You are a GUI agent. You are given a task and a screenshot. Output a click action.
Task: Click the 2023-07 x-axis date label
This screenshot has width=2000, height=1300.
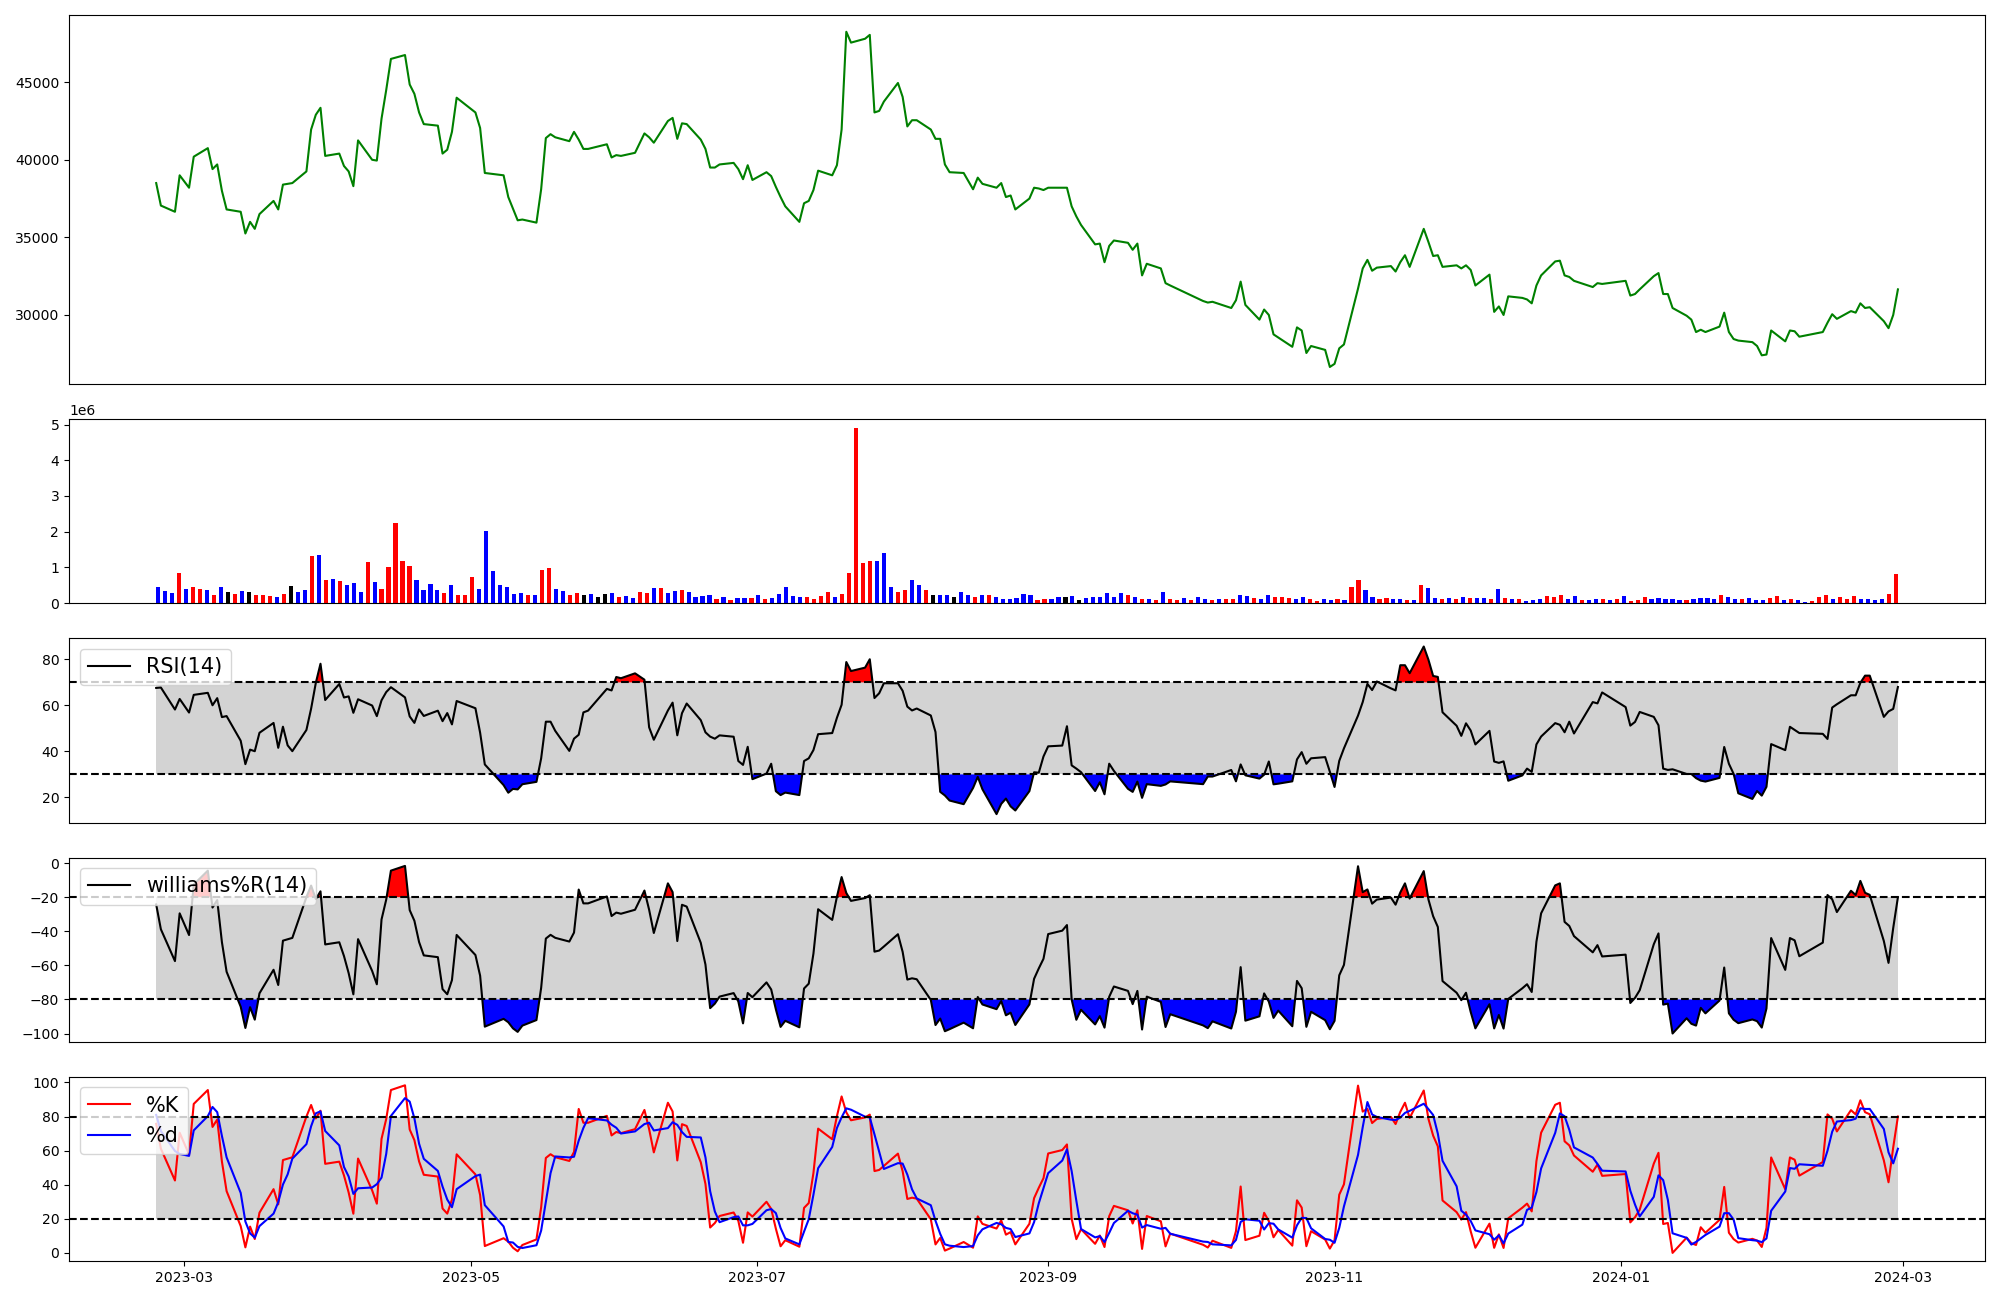(x=757, y=1277)
